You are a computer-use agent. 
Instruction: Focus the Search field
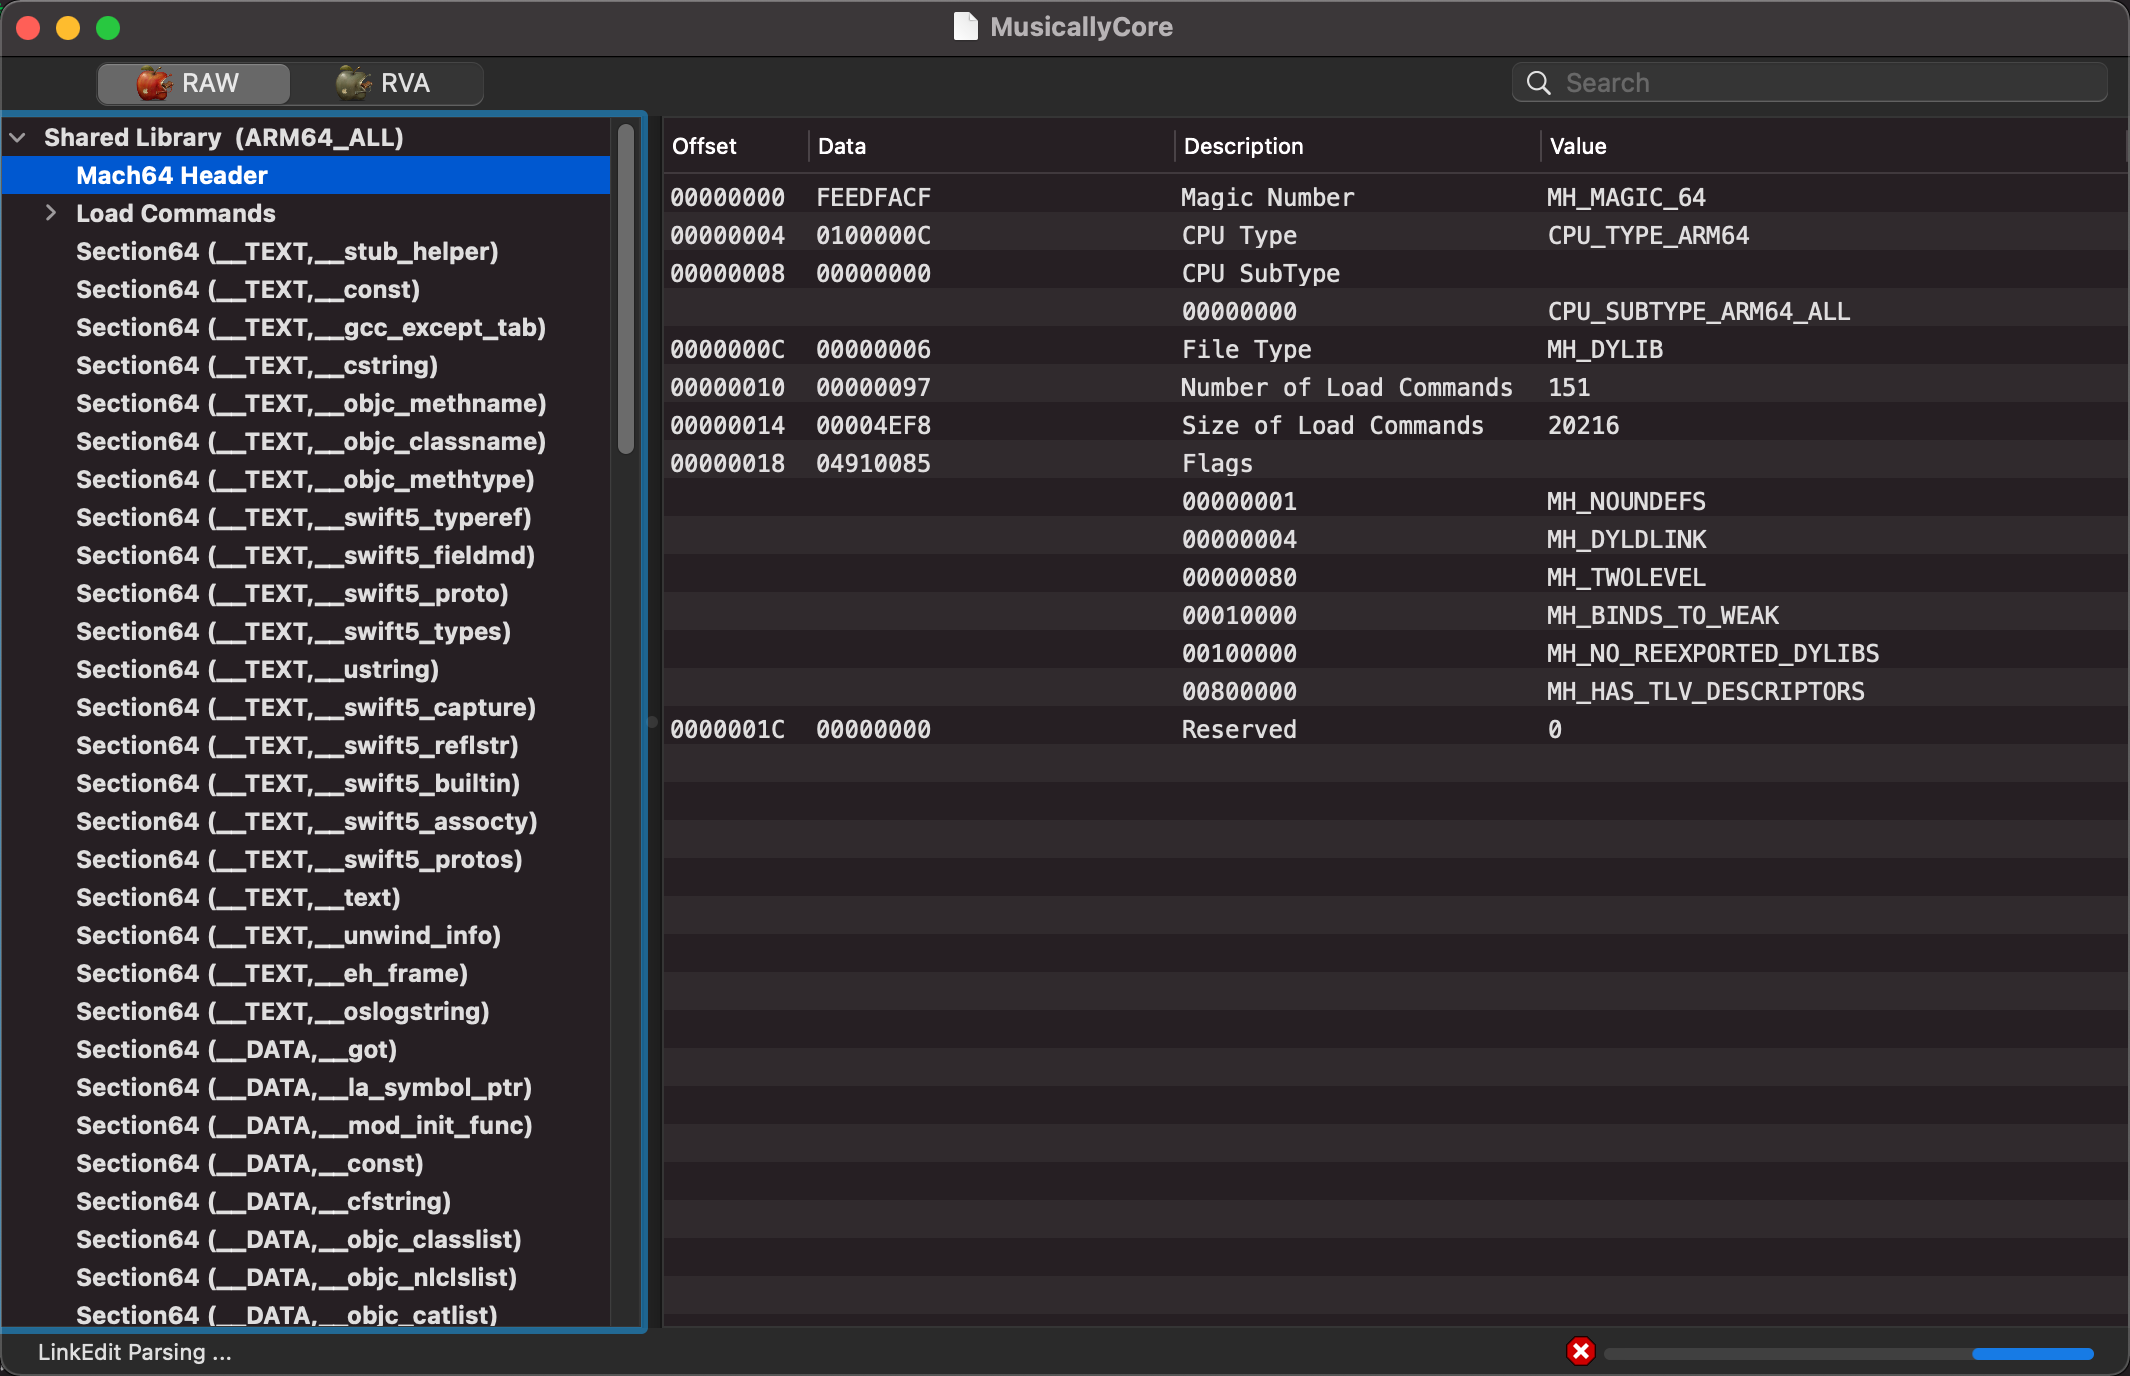coord(1810,83)
